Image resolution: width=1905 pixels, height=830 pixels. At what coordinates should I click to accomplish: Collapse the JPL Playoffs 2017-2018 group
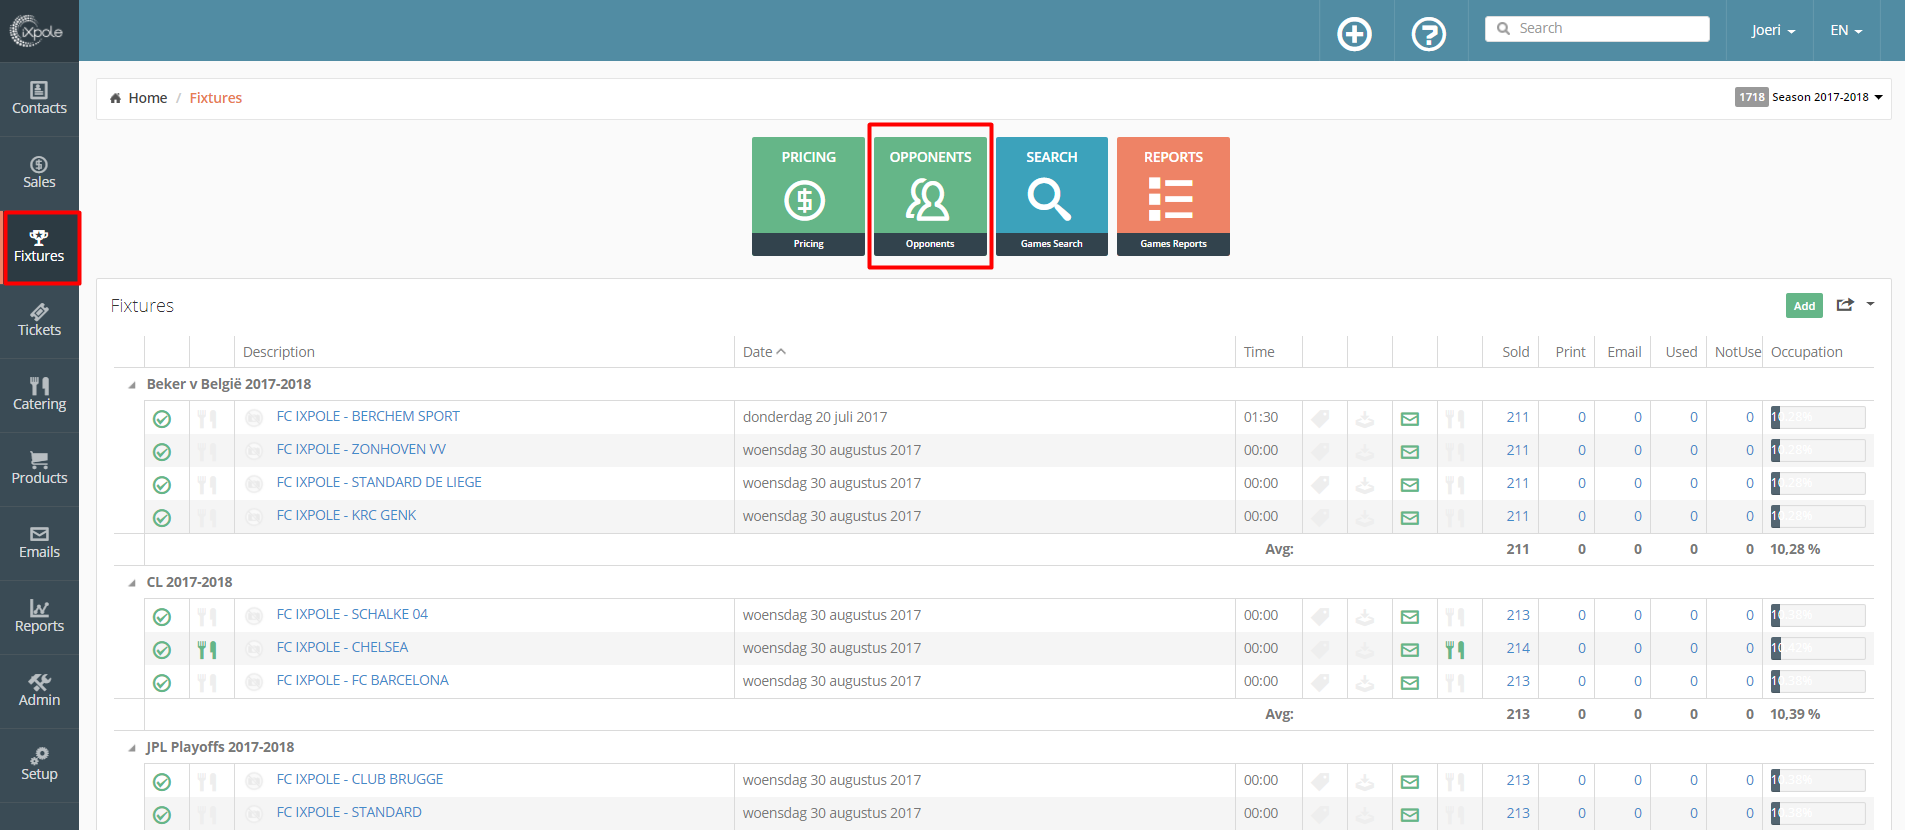[132, 748]
